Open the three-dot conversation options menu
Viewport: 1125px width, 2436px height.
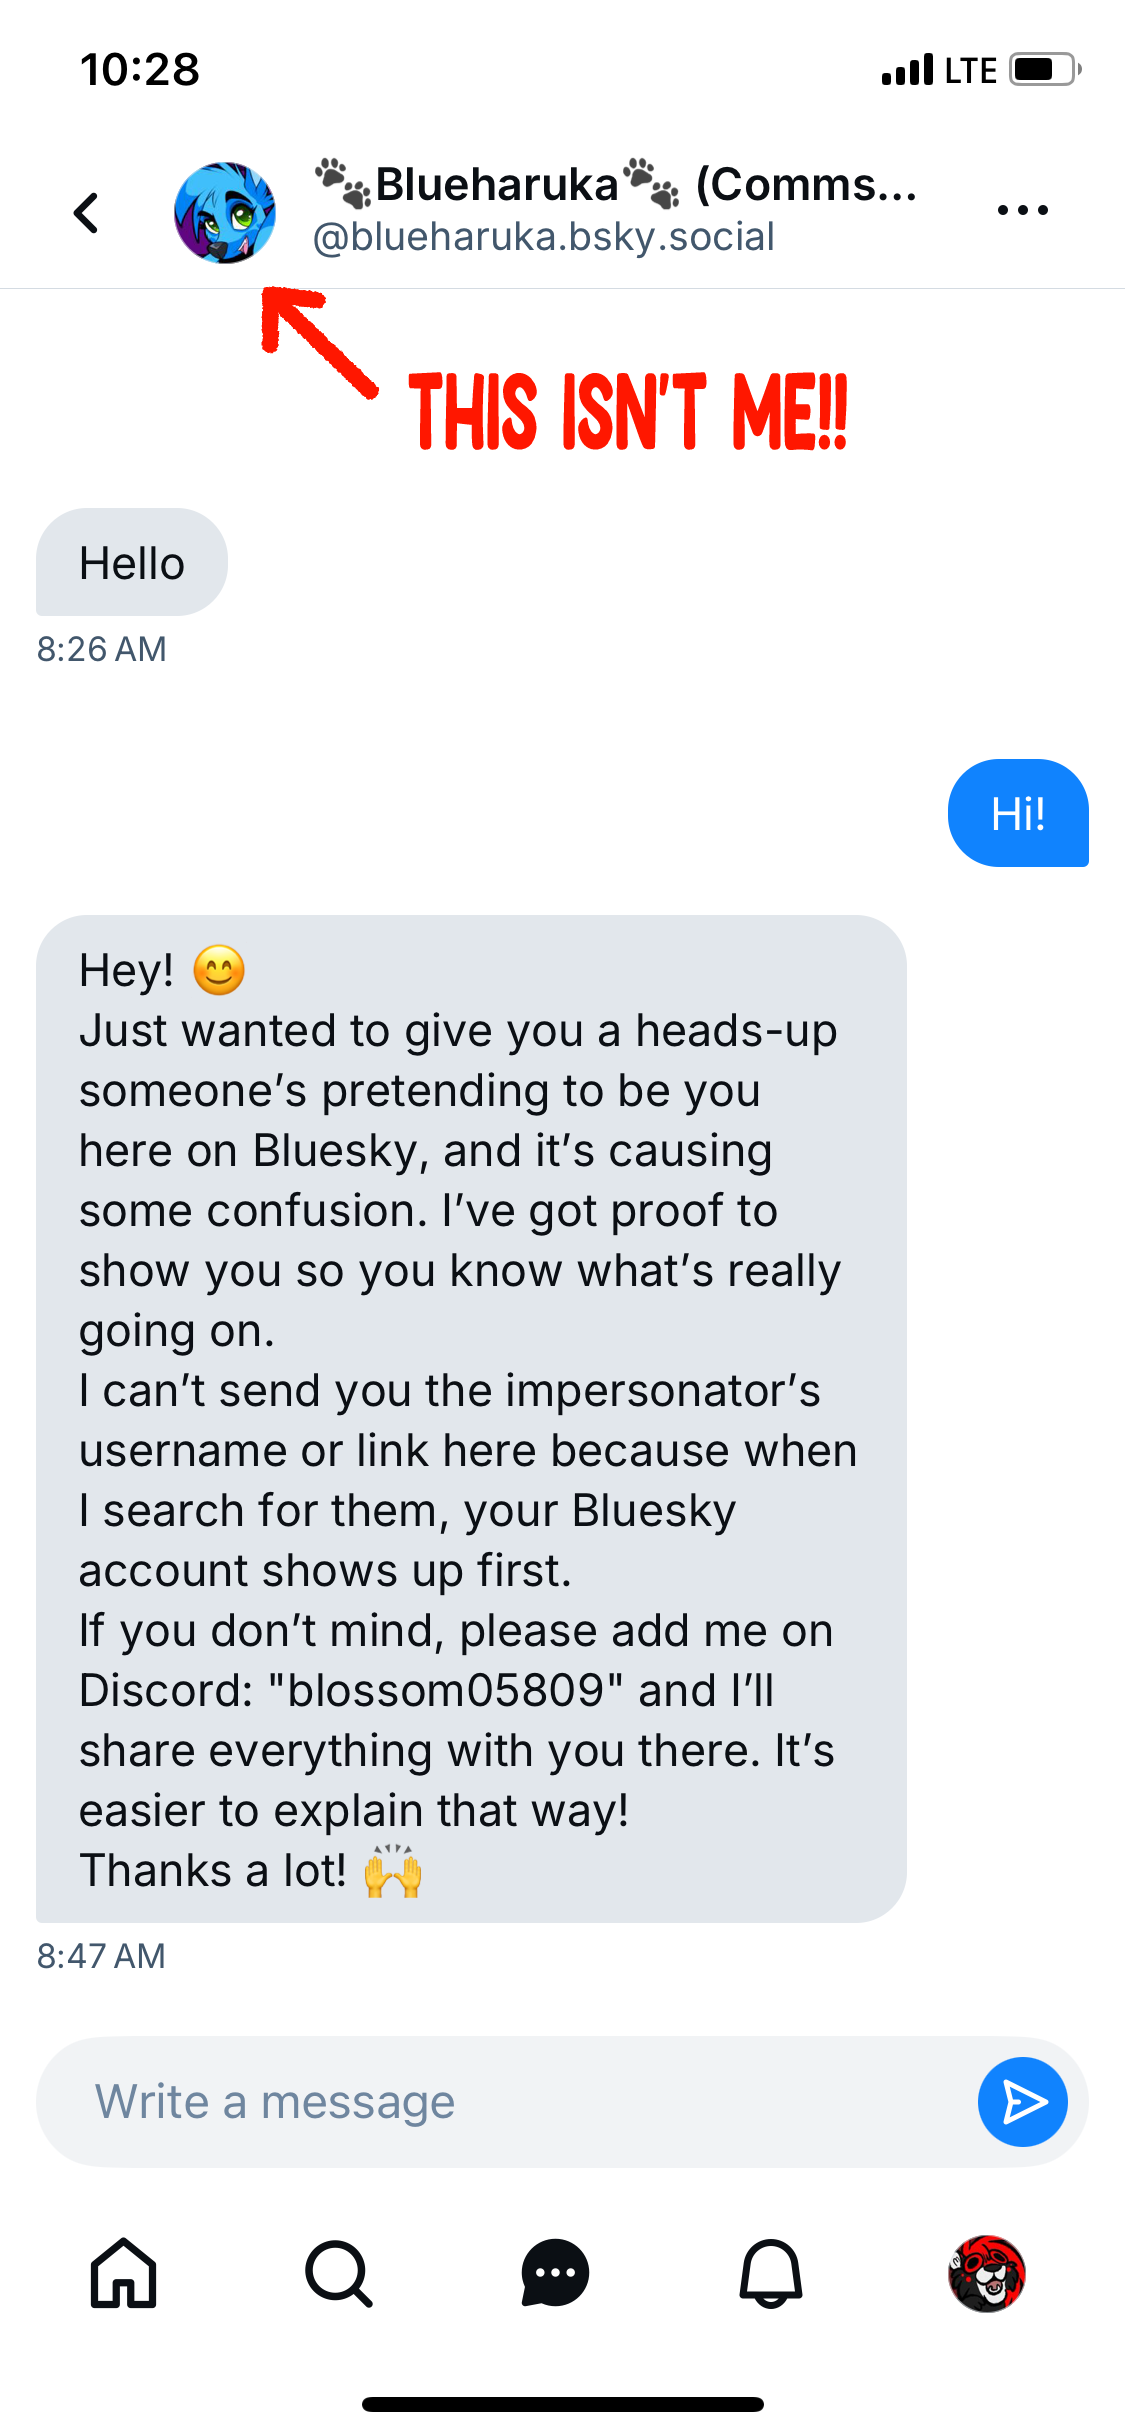point(1023,210)
